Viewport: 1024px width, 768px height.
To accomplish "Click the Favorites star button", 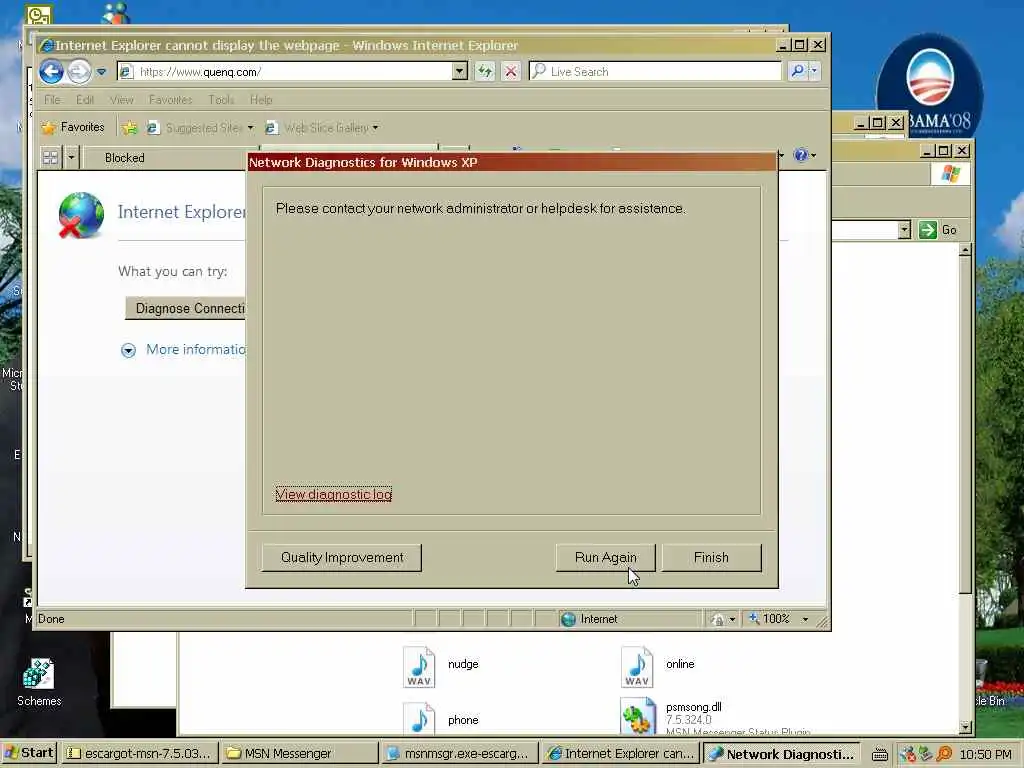I will 73,127.
